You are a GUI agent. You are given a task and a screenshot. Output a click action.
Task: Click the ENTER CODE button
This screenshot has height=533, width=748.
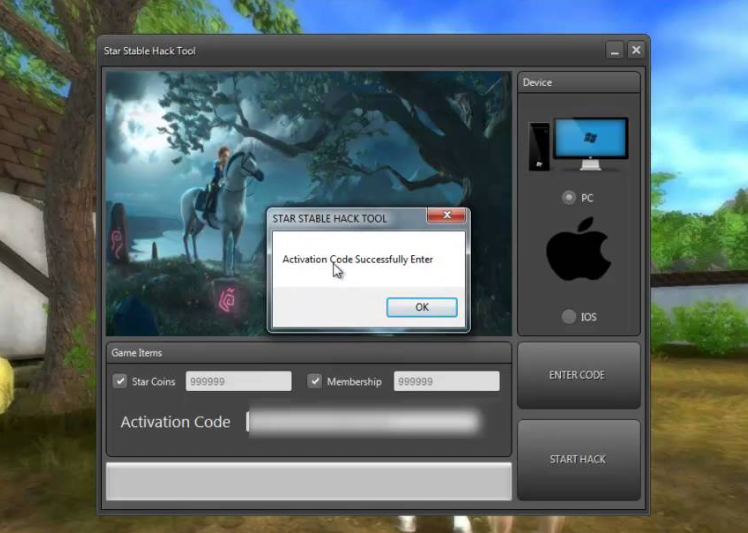[579, 375]
